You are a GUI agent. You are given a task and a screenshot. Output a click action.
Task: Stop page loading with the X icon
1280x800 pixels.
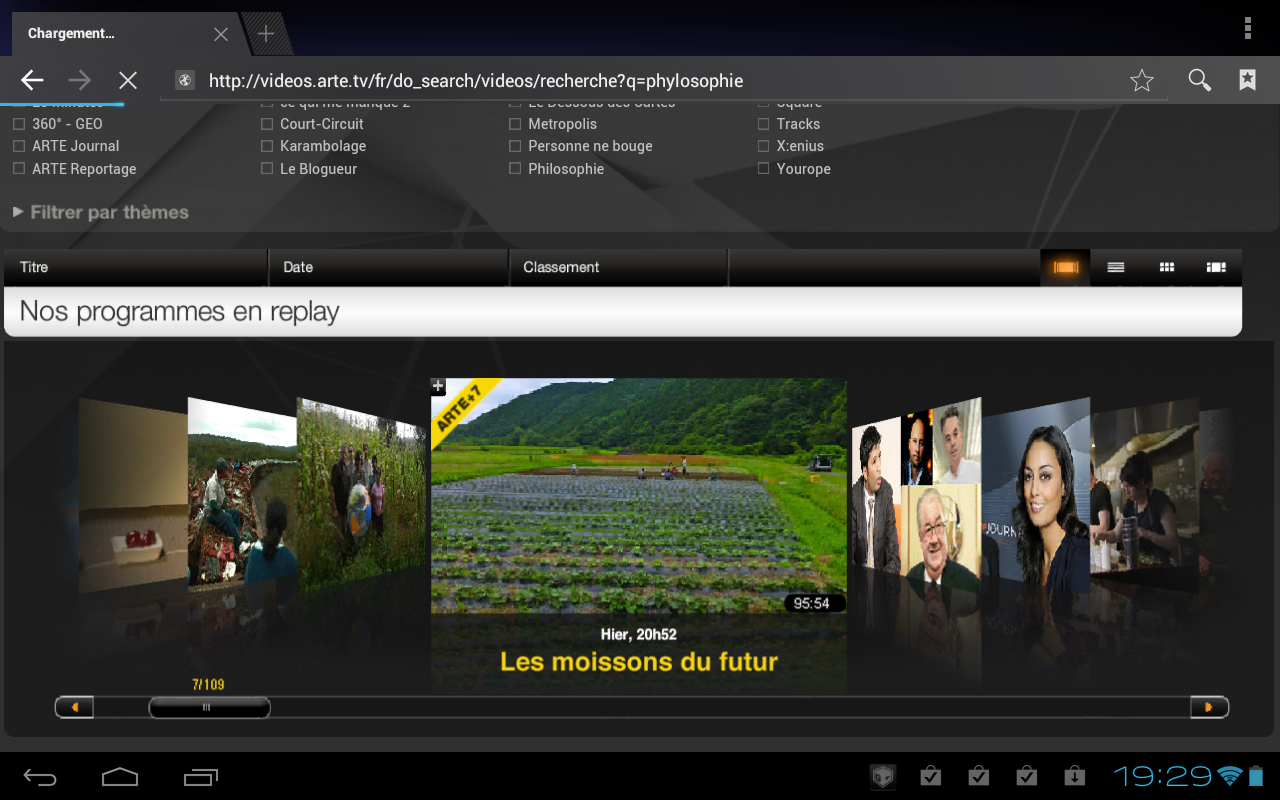(128, 80)
